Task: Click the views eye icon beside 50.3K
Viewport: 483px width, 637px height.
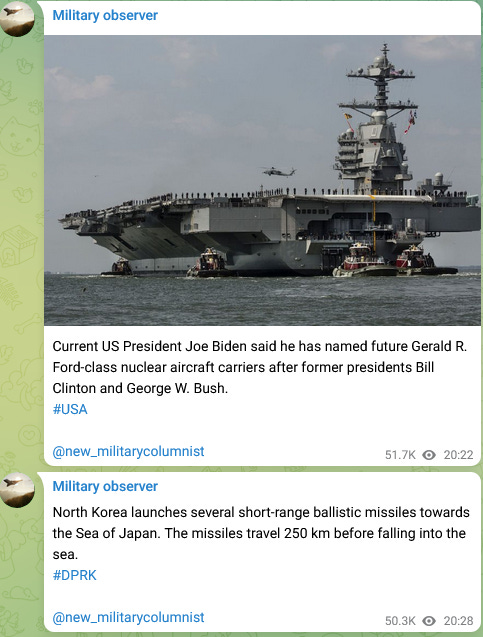Action: 429,621
